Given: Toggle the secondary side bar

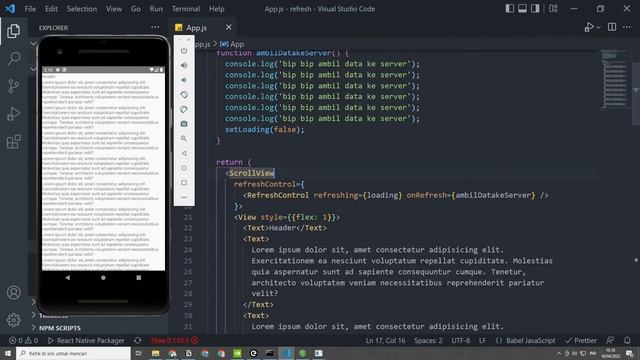Looking at the screenshot, I should click(535, 9).
